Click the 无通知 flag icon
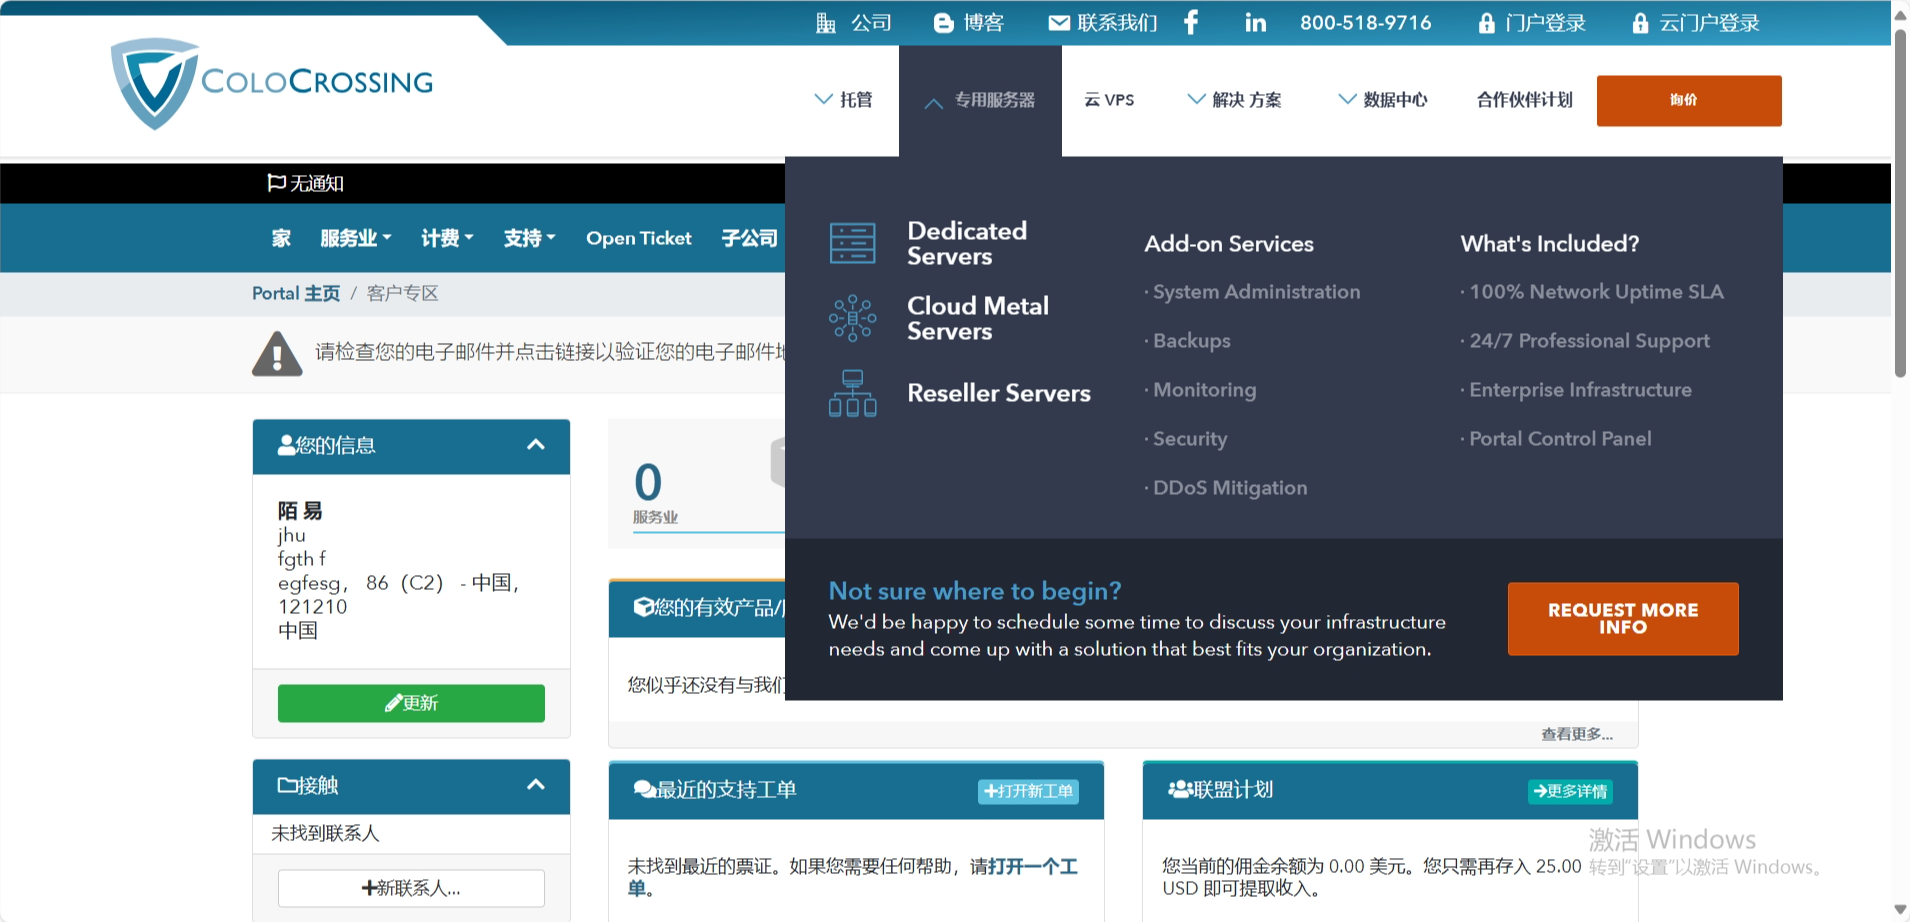The image size is (1910, 922). coord(276,182)
